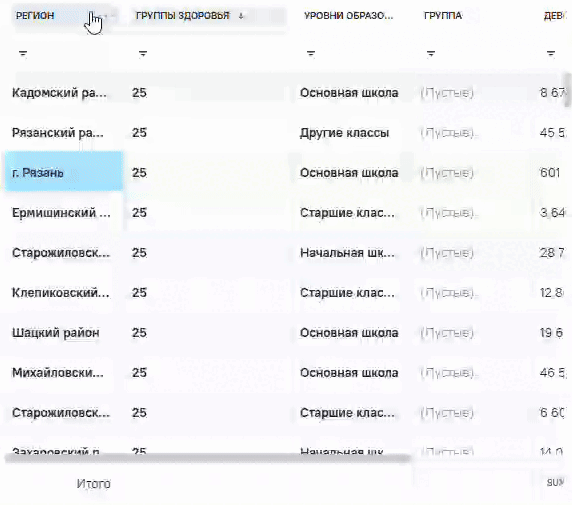Open filter icon under rightmost Дев column

point(551,54)
